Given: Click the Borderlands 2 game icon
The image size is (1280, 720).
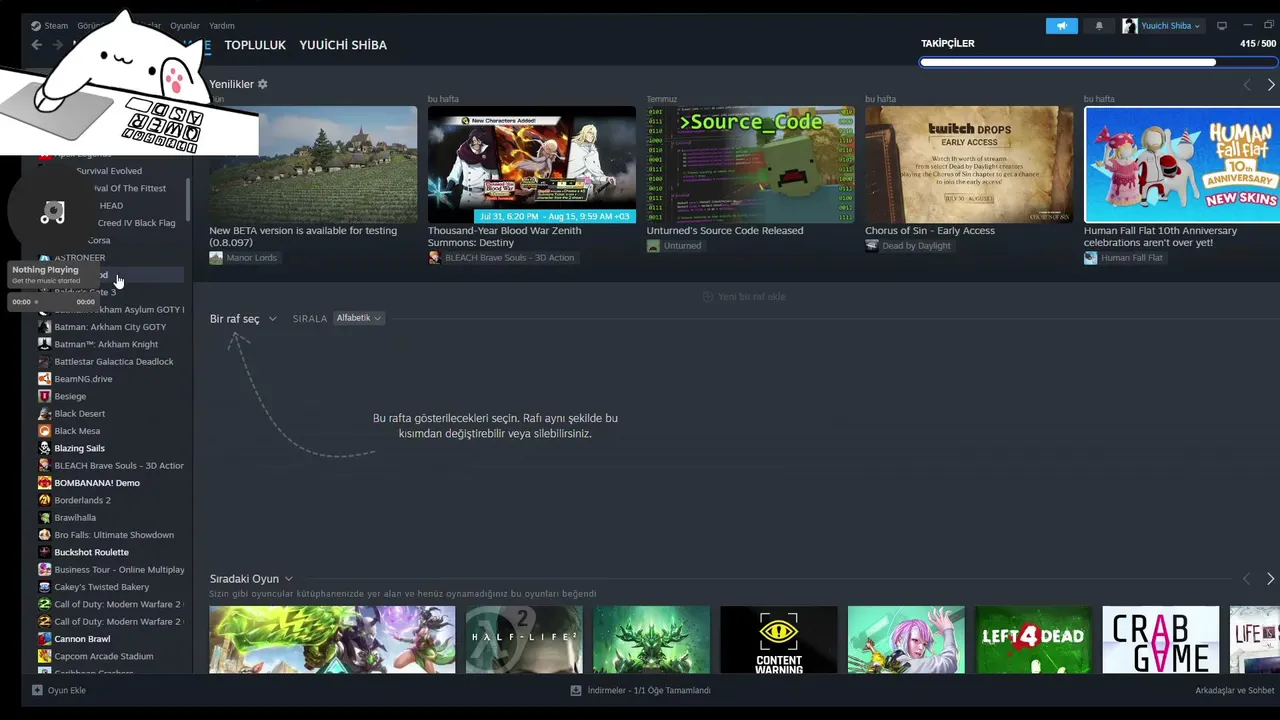Looking at the screenshot, I should [44, 500].
